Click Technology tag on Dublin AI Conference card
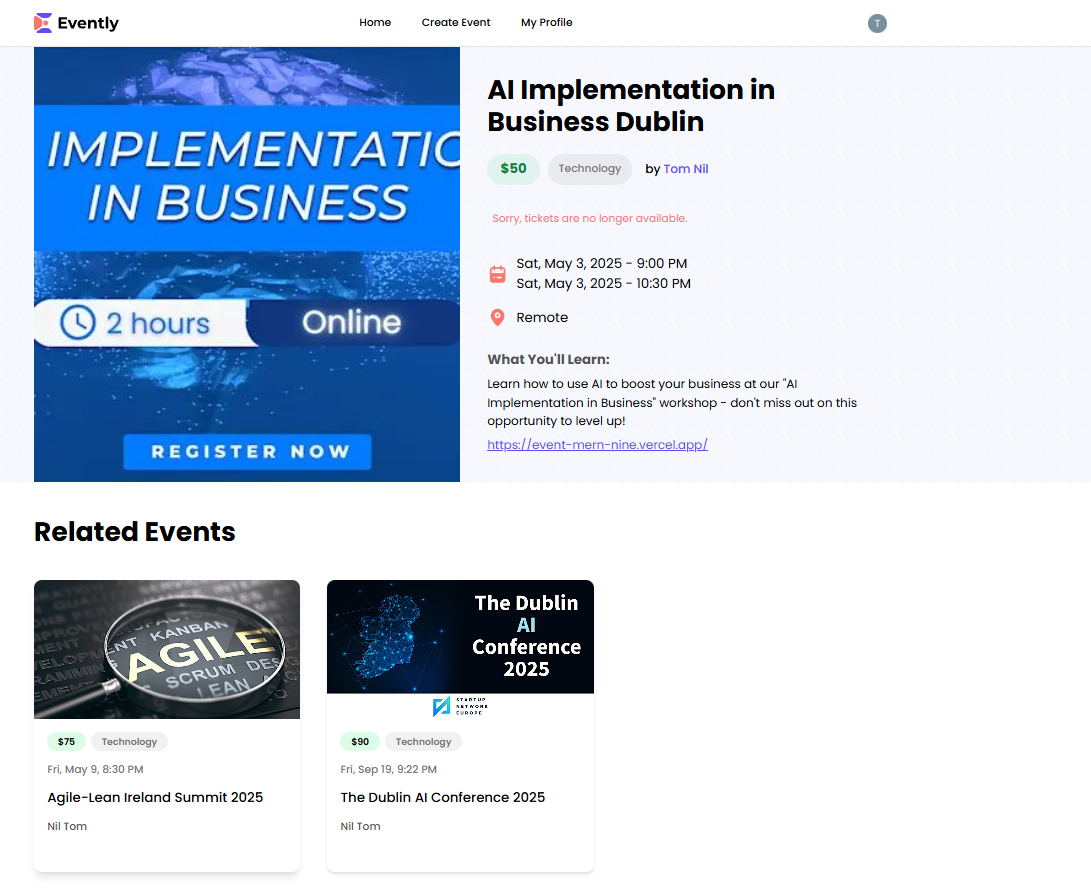Viewport: 1091px width, 892px height. (423, 742)
